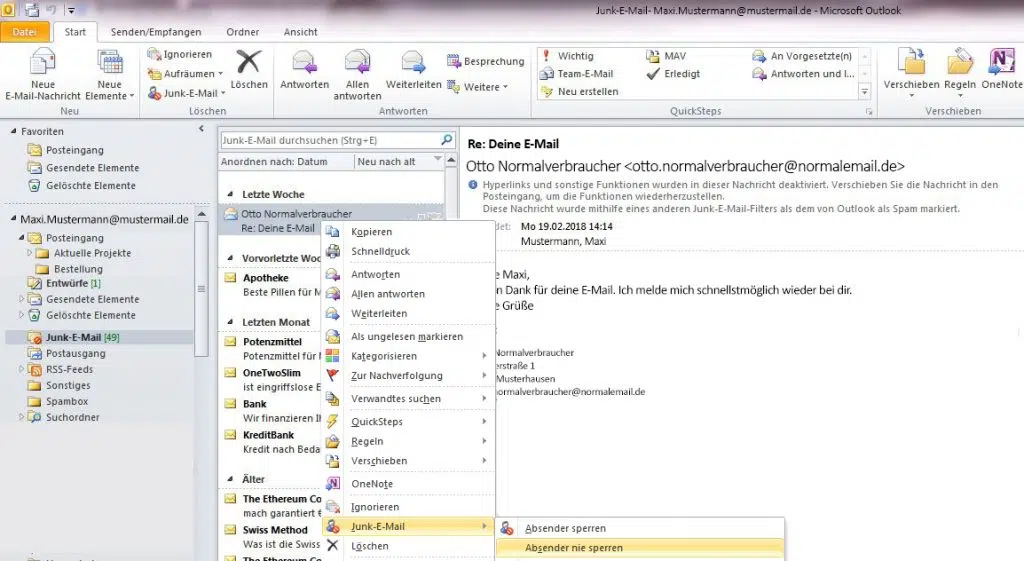The width and height of the screenshot is (1024, 561).
Task: Select An Vorgesetzte(n) quick step
Action: pos(803,56)
